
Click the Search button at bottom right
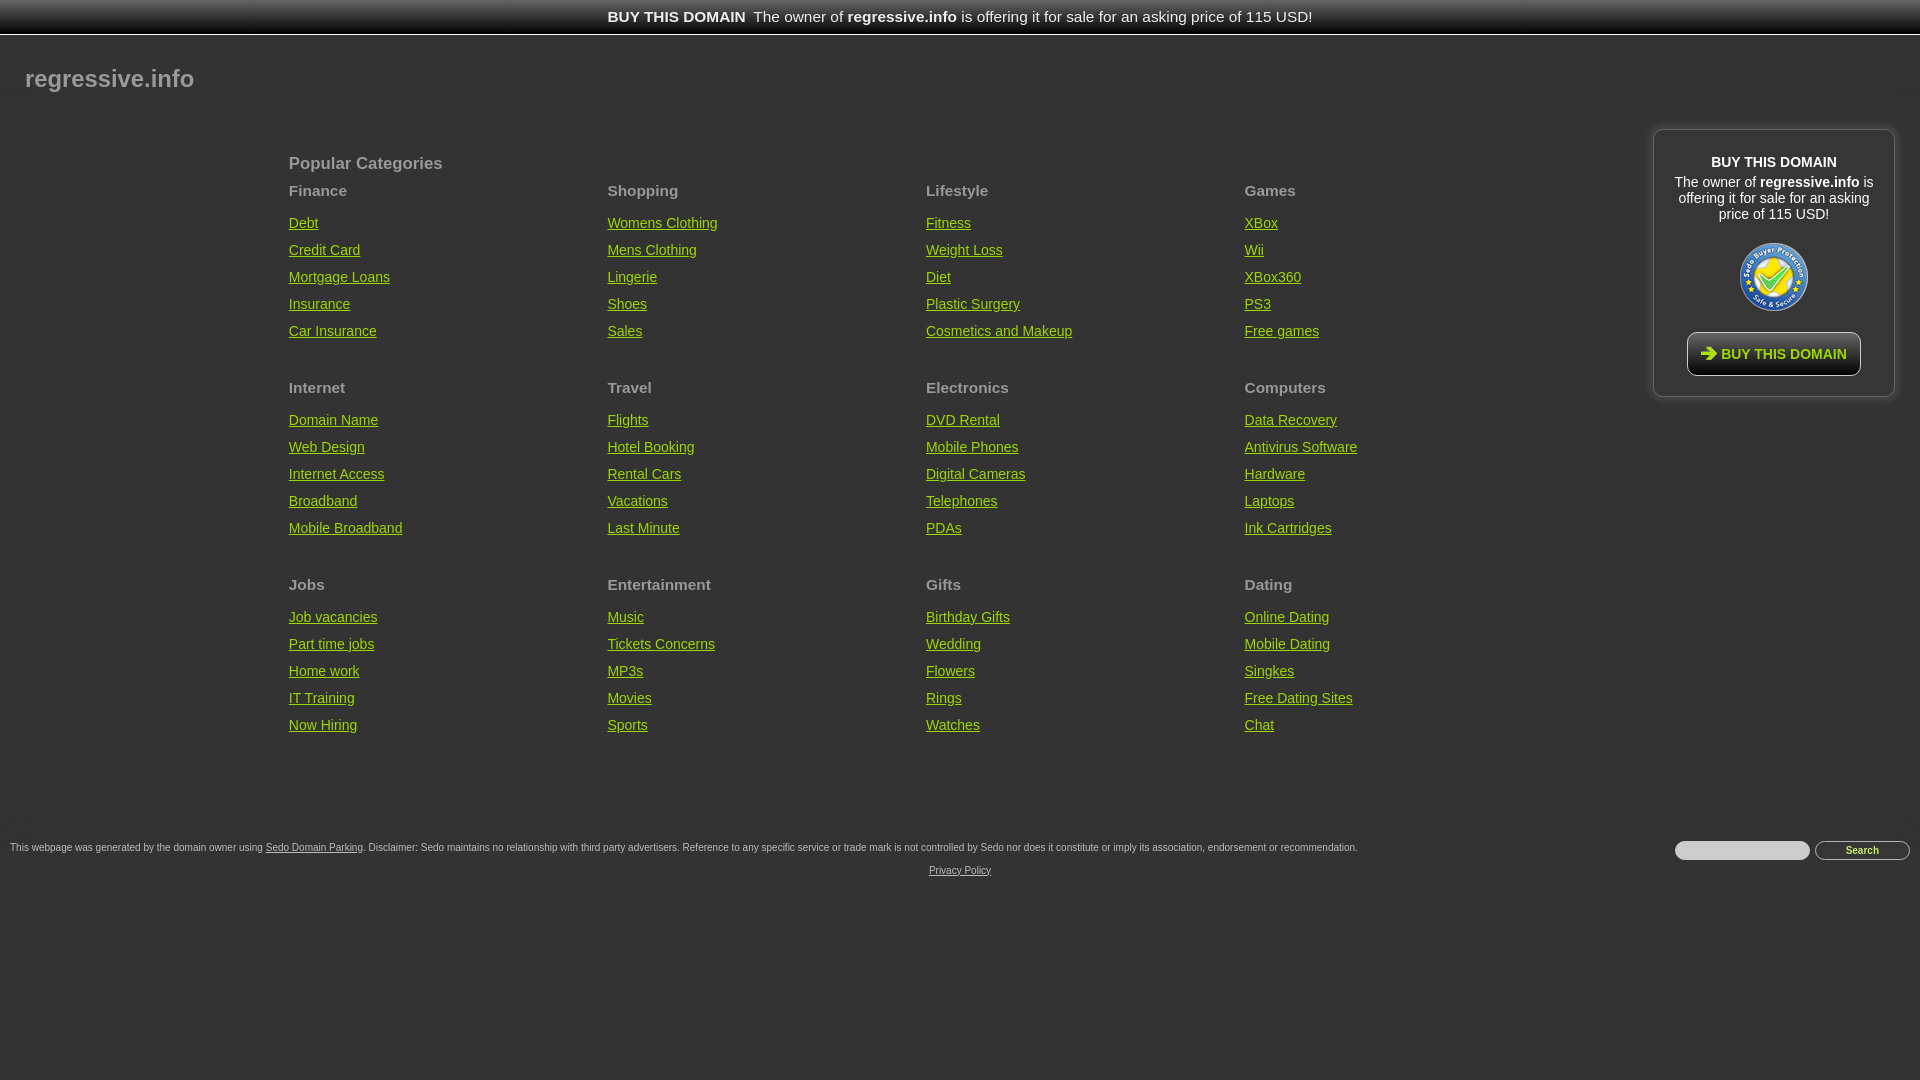pyautogui.click(x=1861, y=850)
